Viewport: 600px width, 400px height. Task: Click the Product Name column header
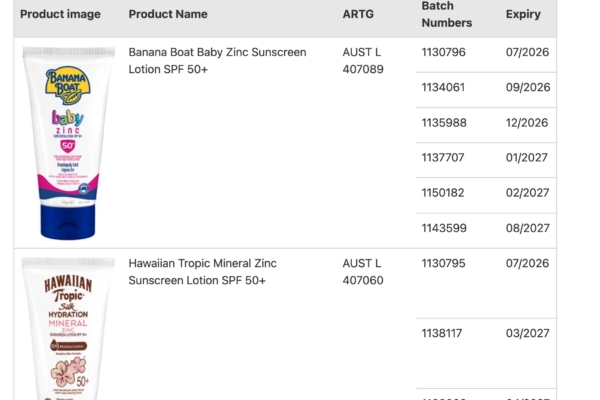tap(168, 15)
